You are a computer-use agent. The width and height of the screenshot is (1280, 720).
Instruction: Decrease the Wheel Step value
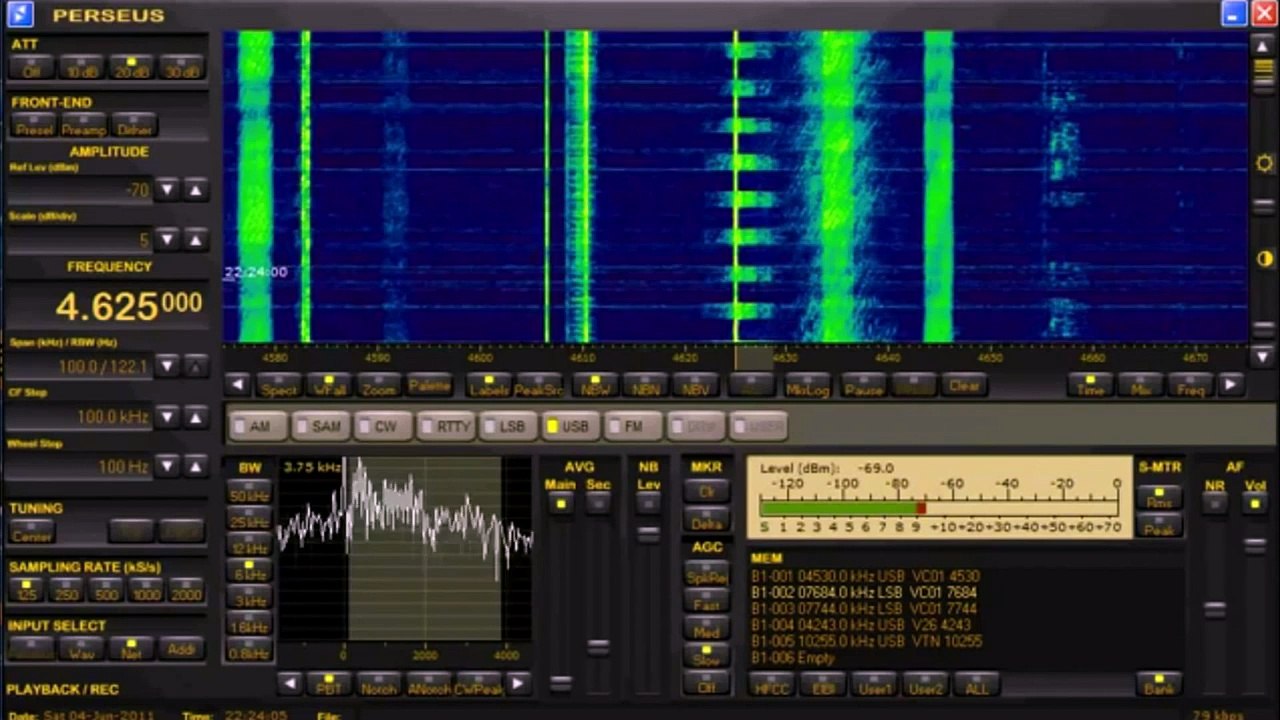coord(168,466)
